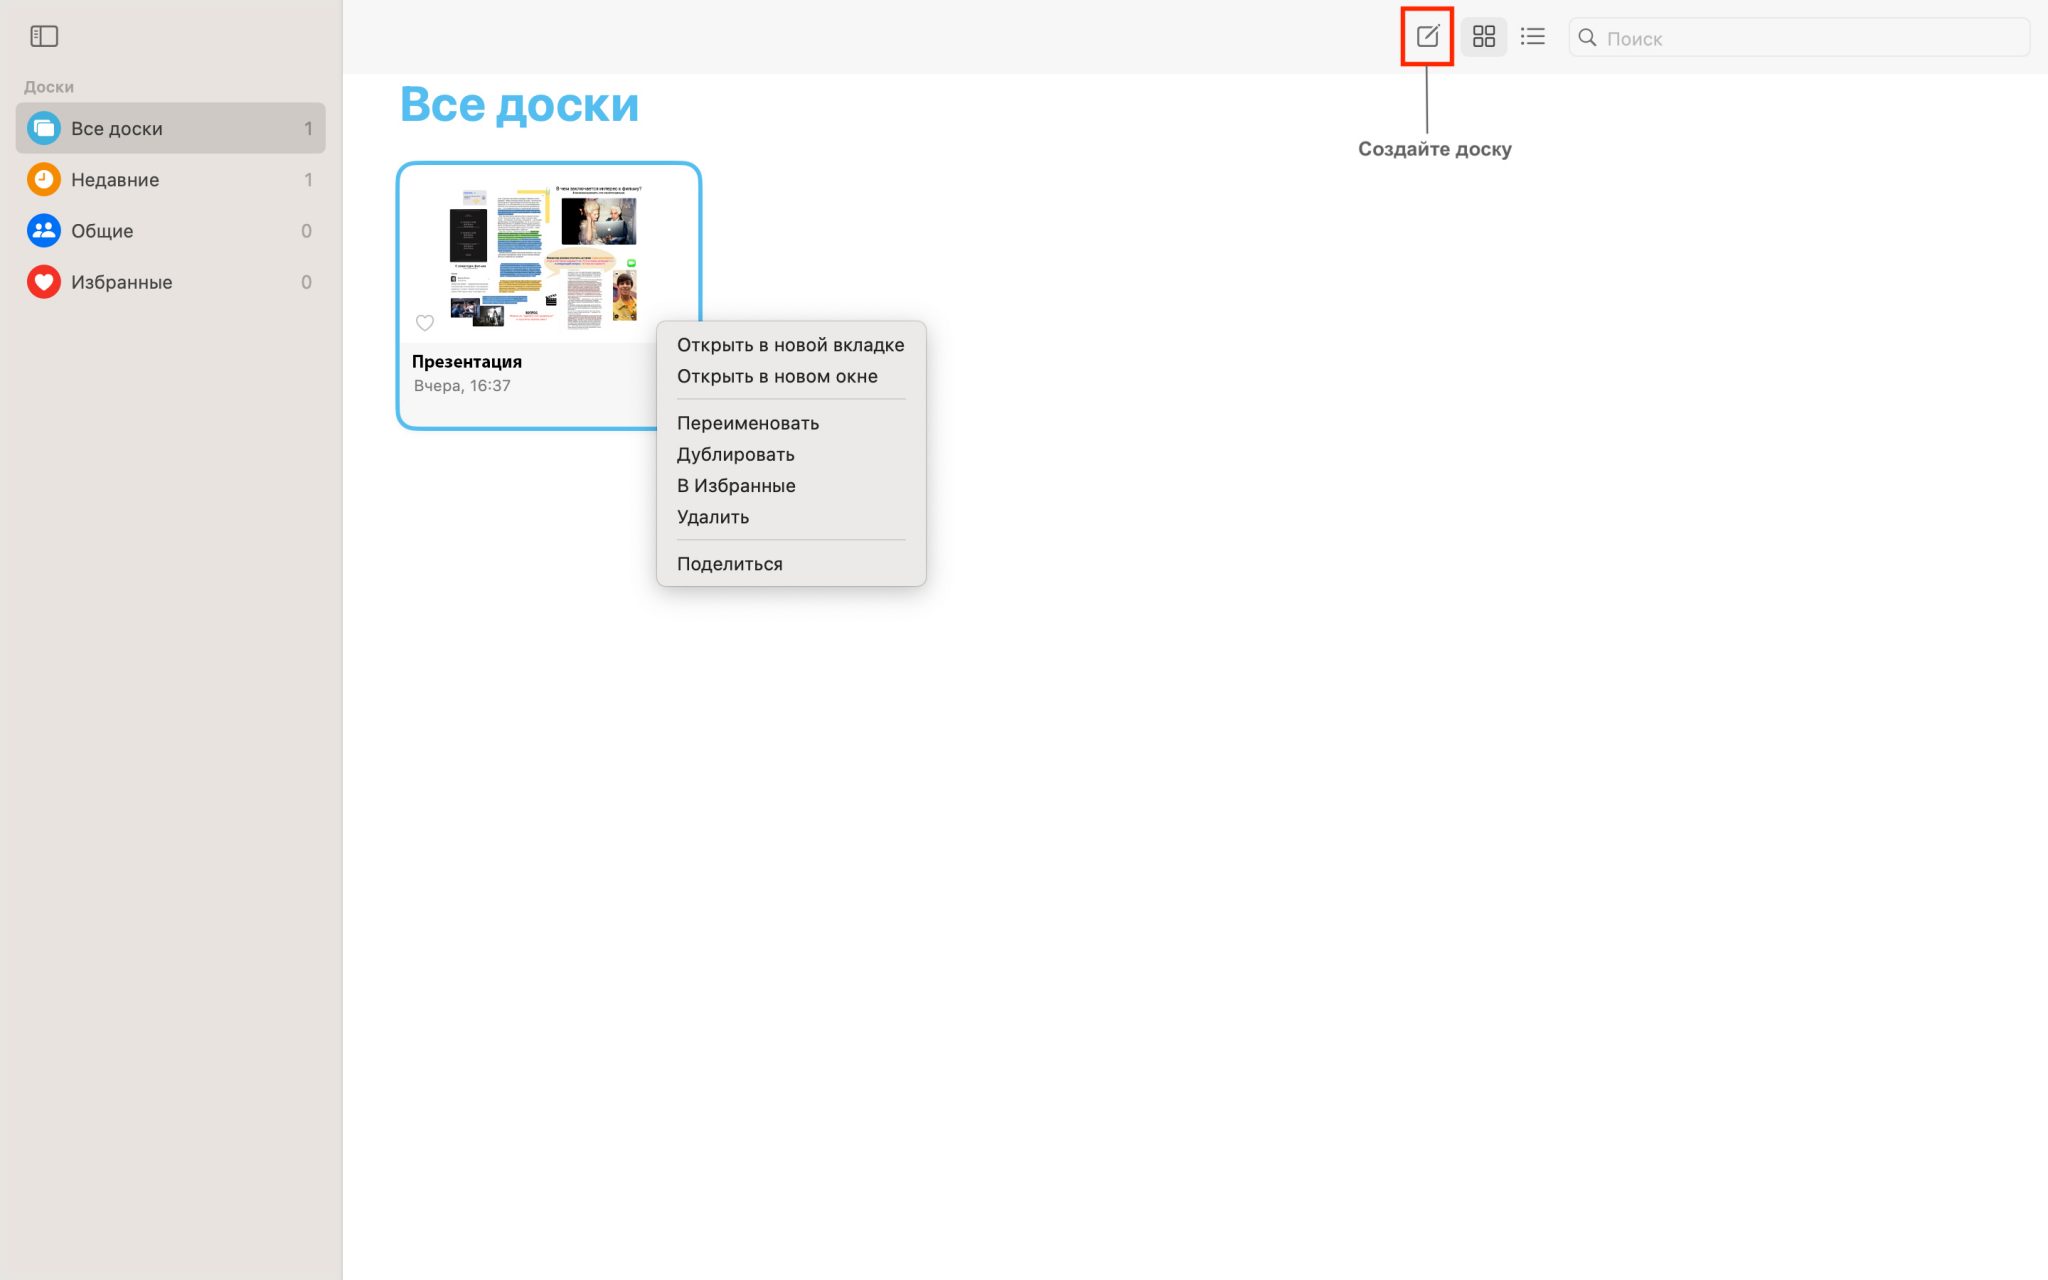
Task: Select Дублировать in the context menu
Action: 736,454
